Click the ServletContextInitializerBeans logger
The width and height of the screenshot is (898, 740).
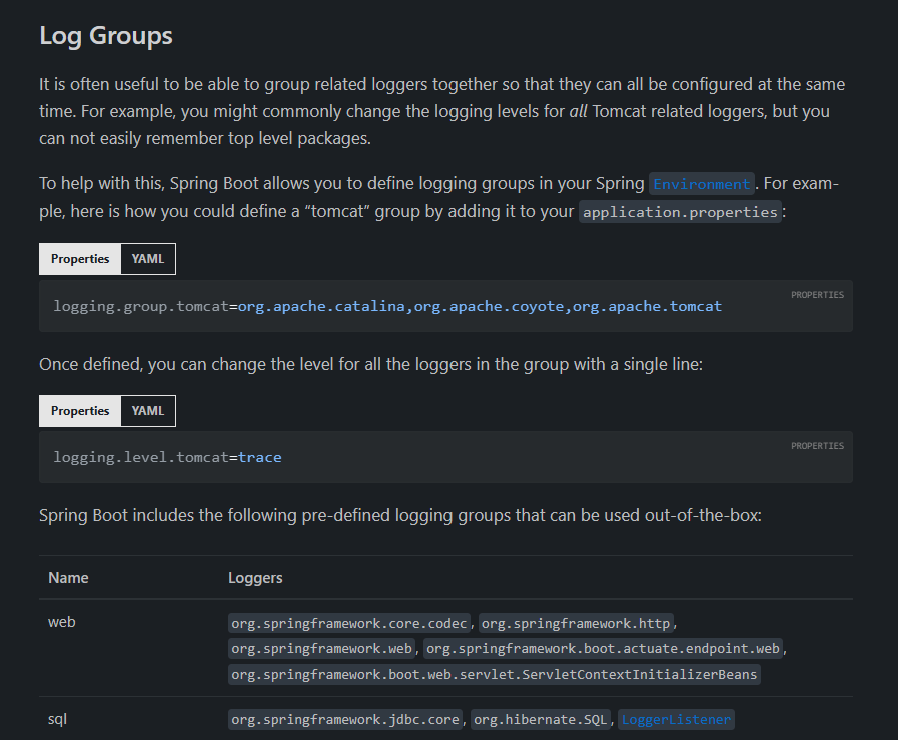tap(494, 674)
